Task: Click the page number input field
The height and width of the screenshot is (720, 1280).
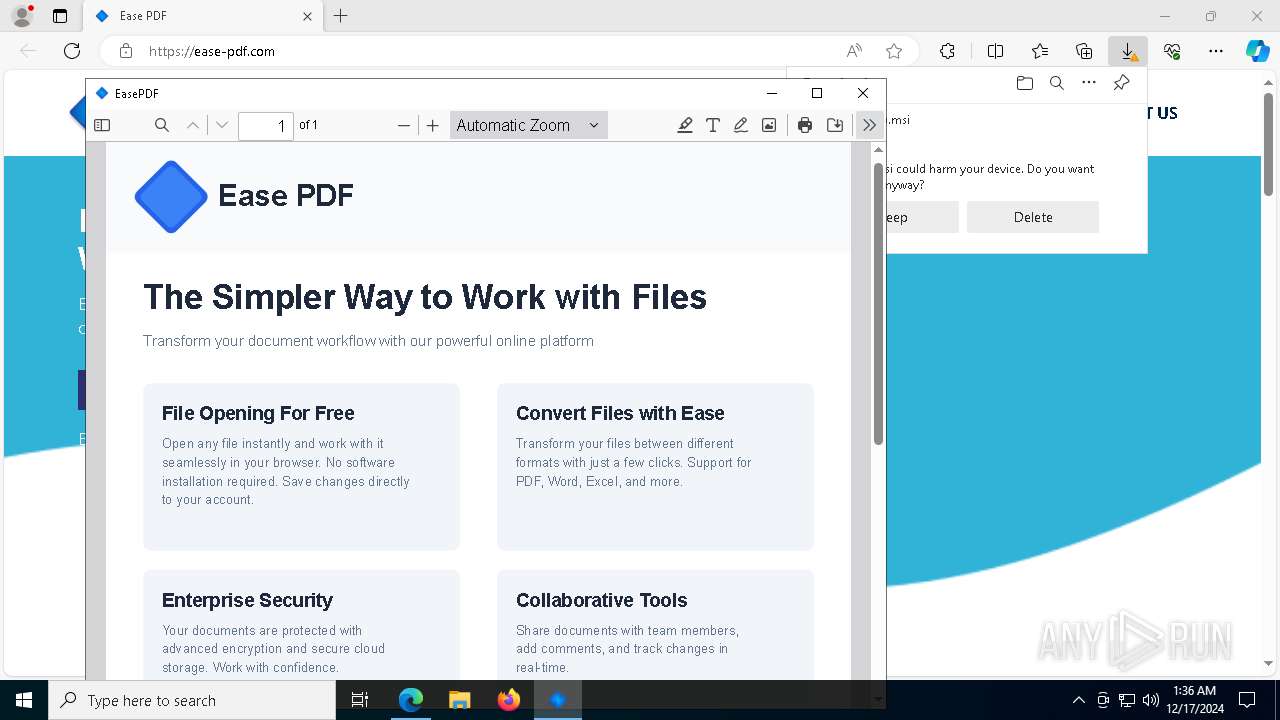Action: [x=266, y=125]
